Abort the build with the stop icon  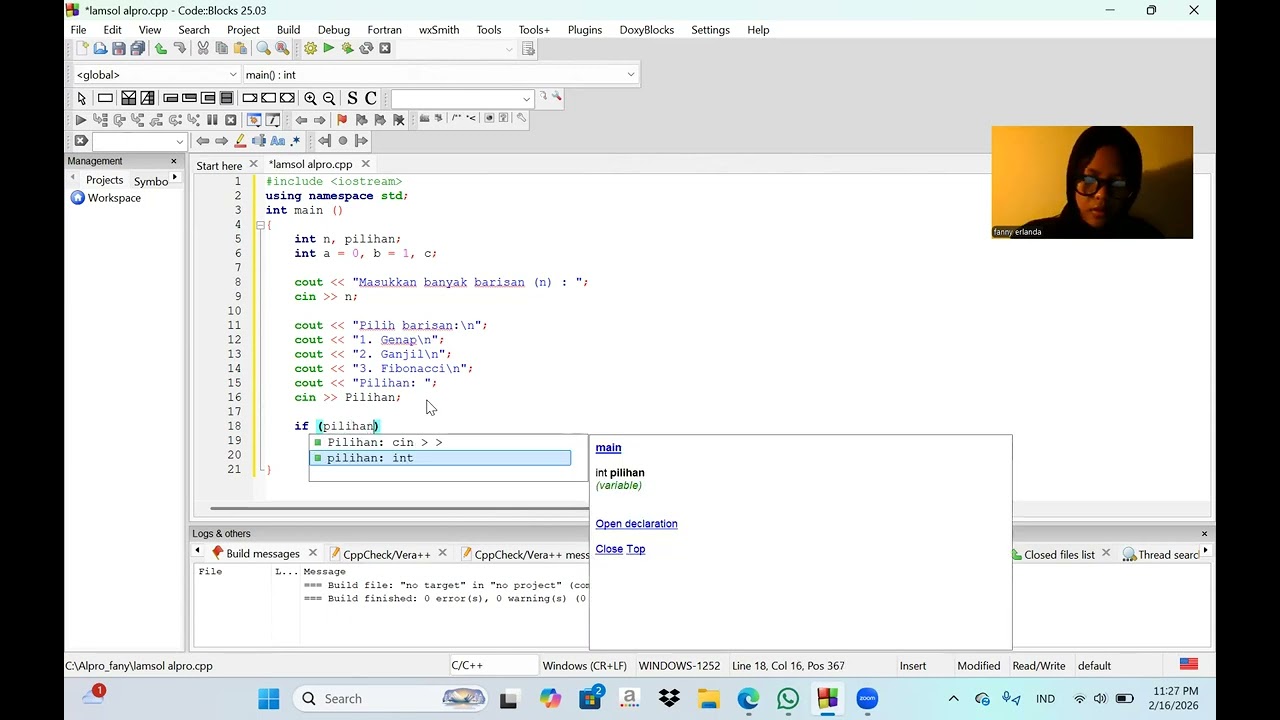pyautogui.click(x=385, y=48)
